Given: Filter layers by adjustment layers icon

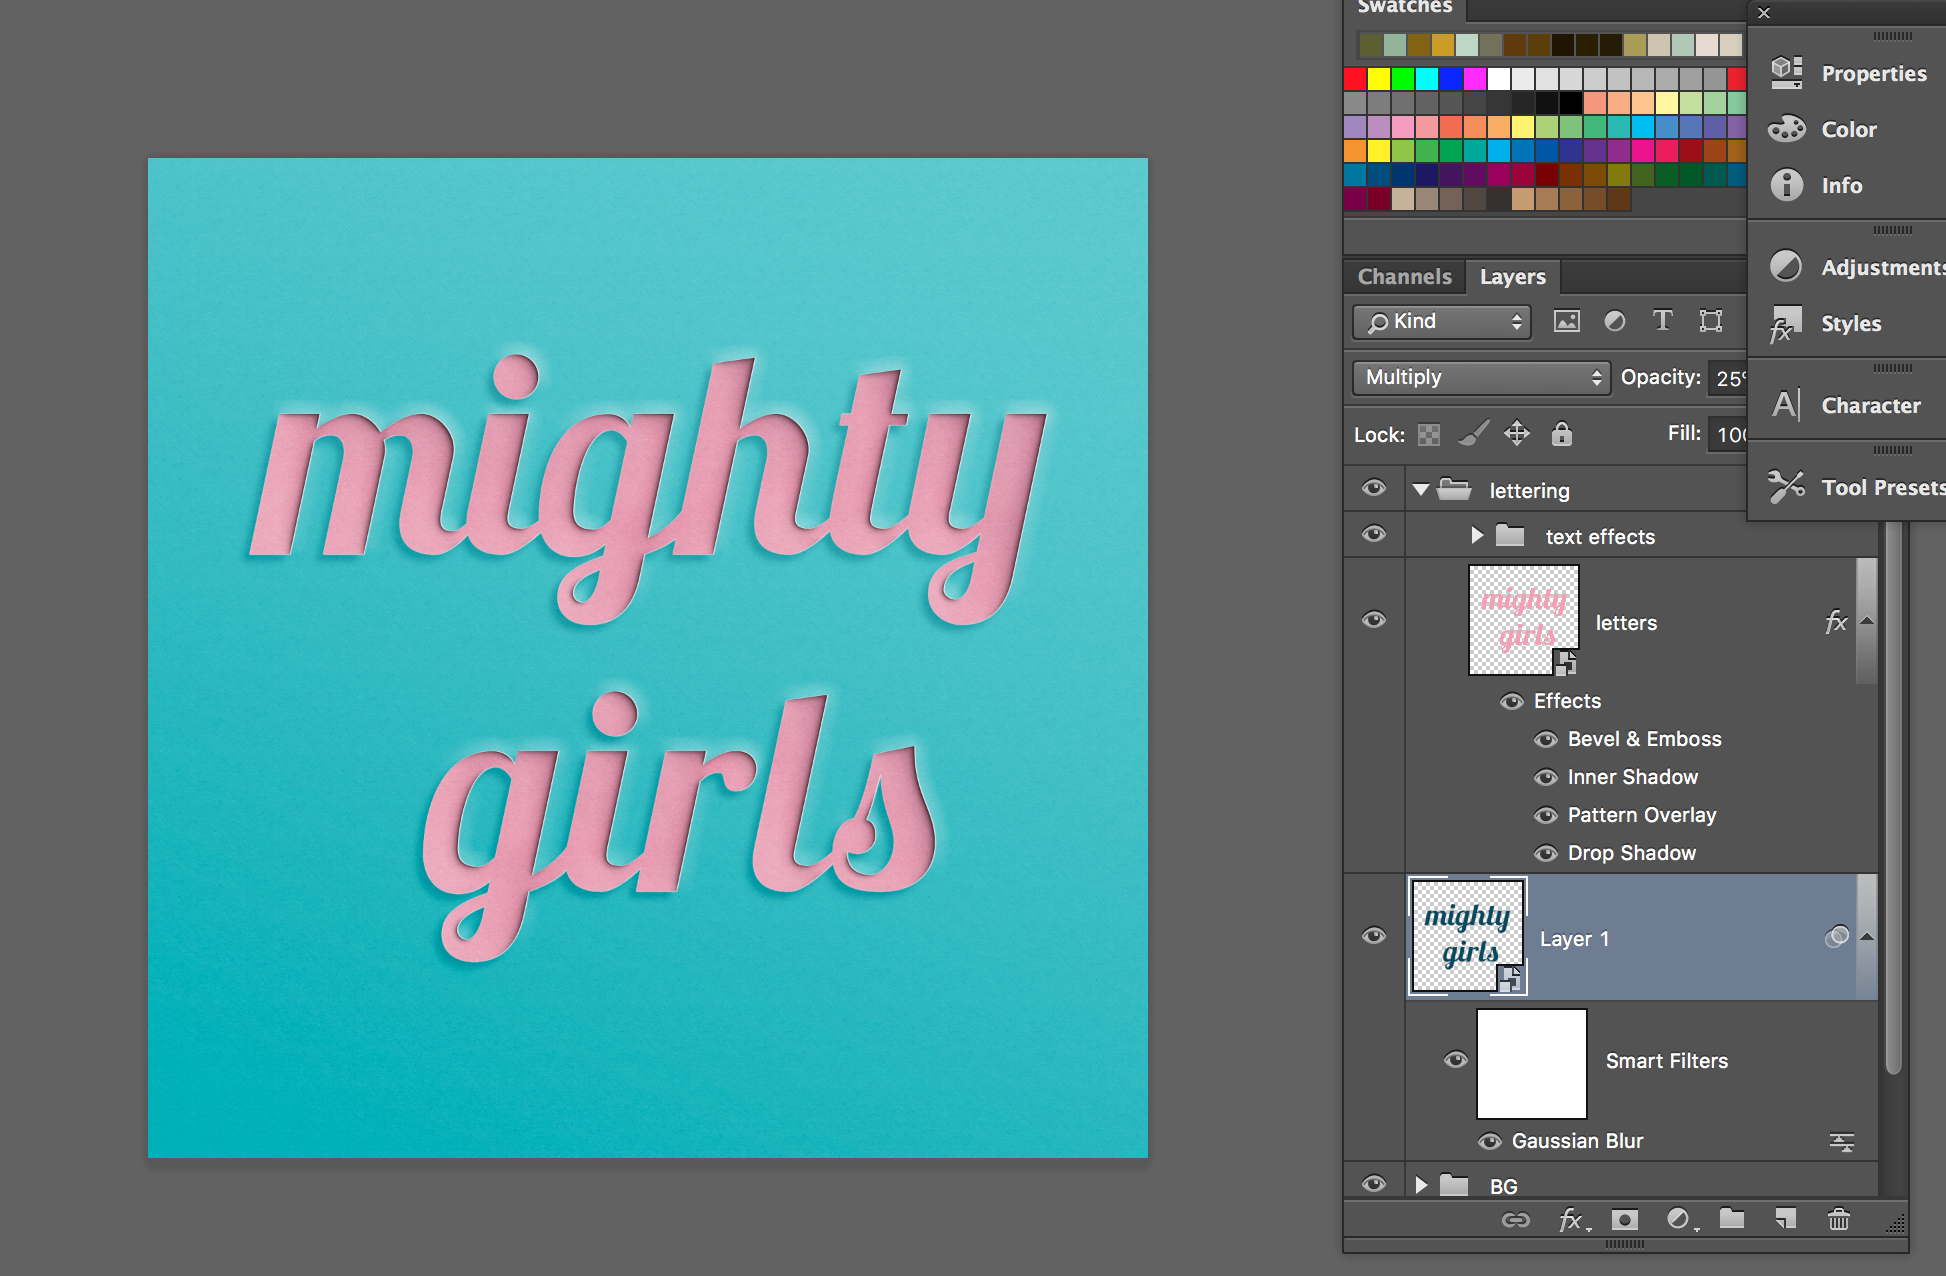Looking at the screenshot, I should pos(1614,321).
